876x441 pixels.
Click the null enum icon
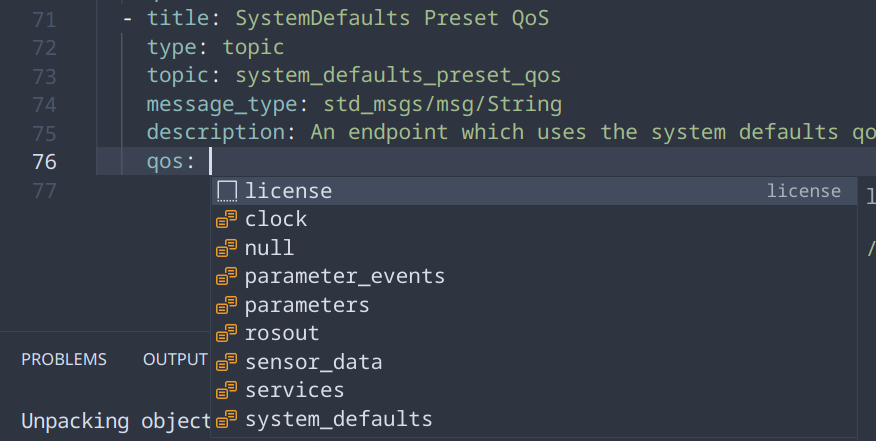pos(226,248)
